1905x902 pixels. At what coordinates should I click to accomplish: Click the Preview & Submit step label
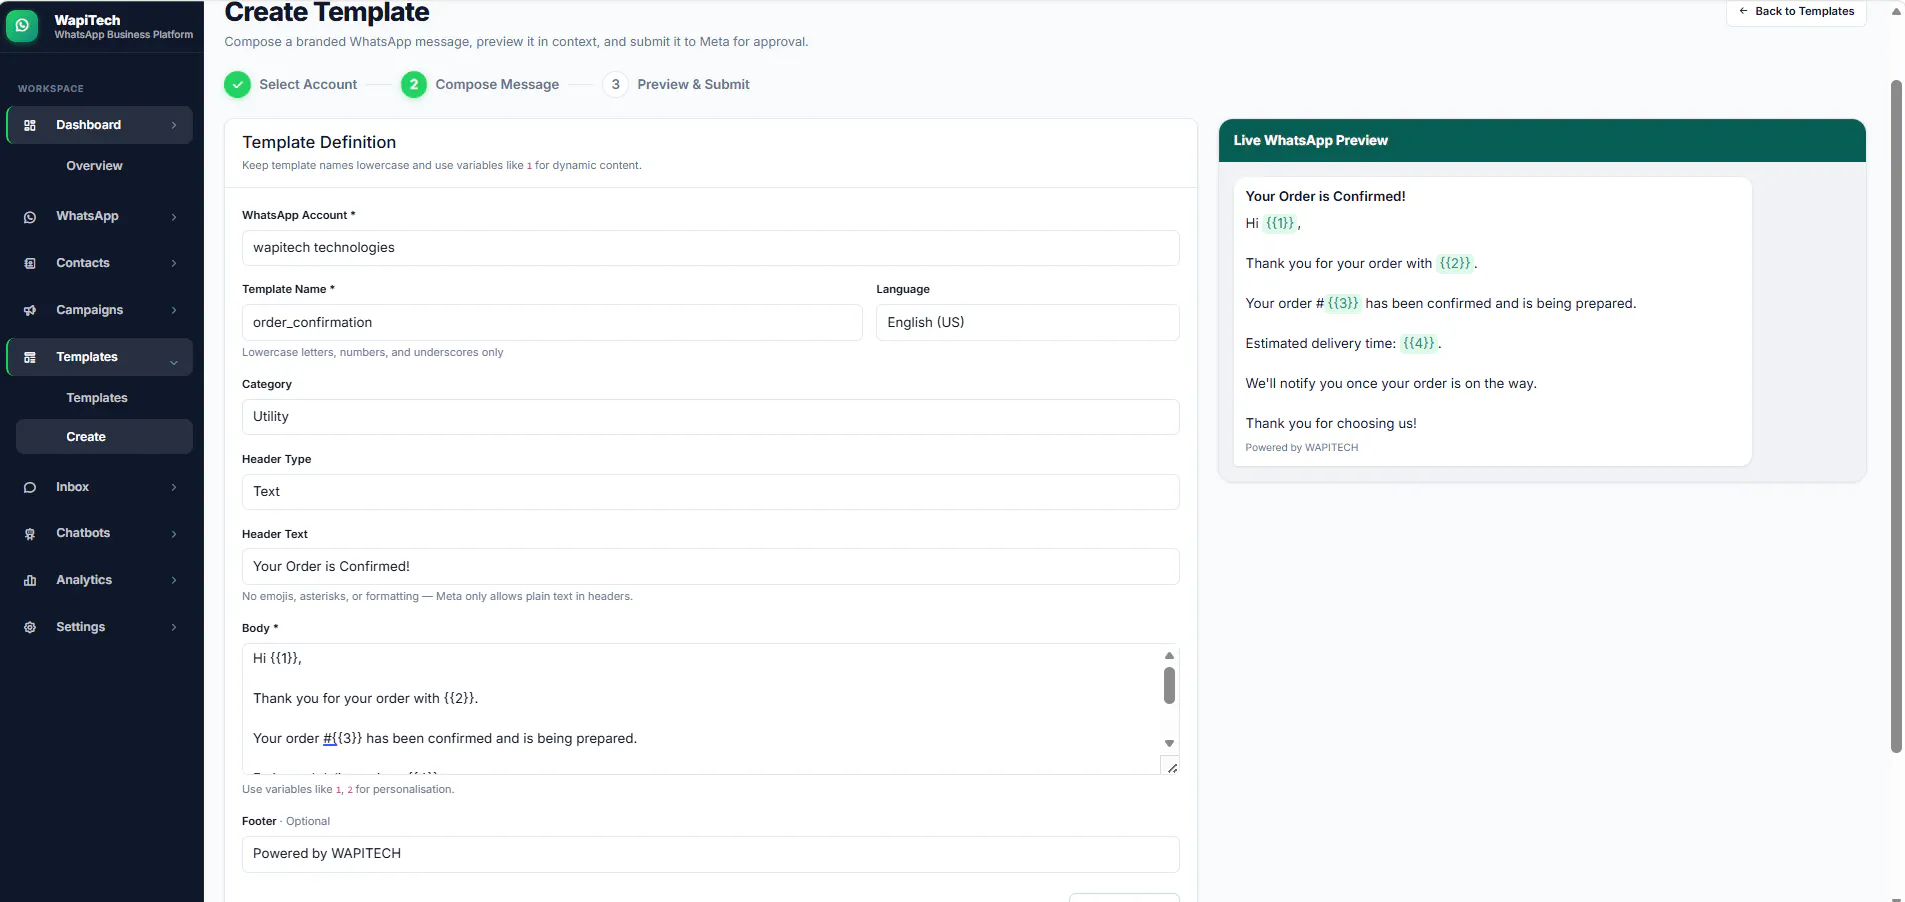tap(693, 85)
